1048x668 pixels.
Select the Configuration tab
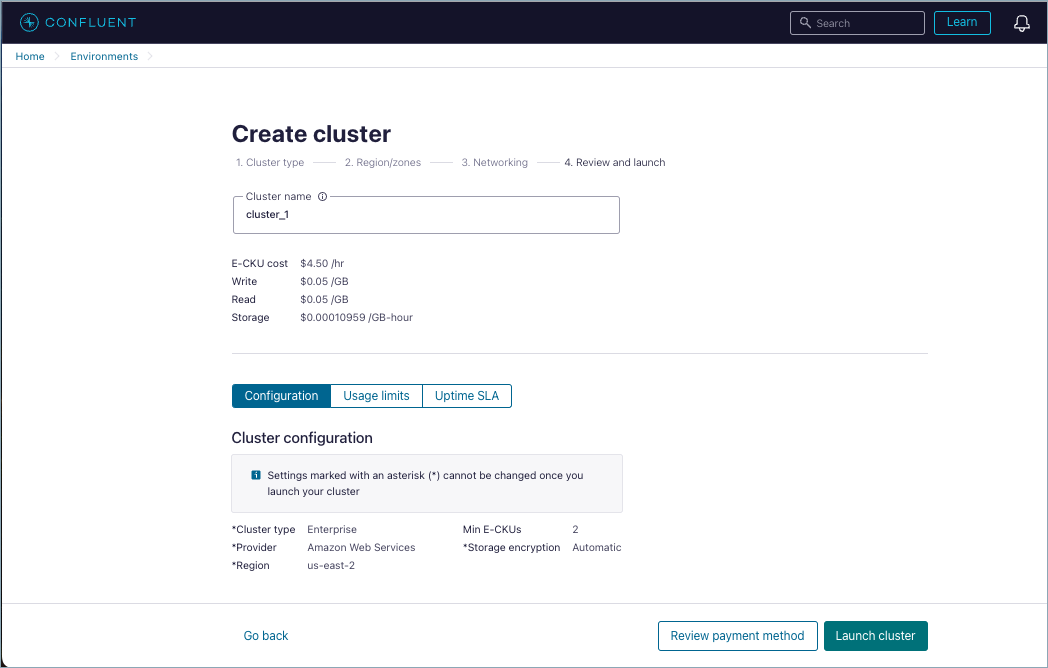pos(281,396)
